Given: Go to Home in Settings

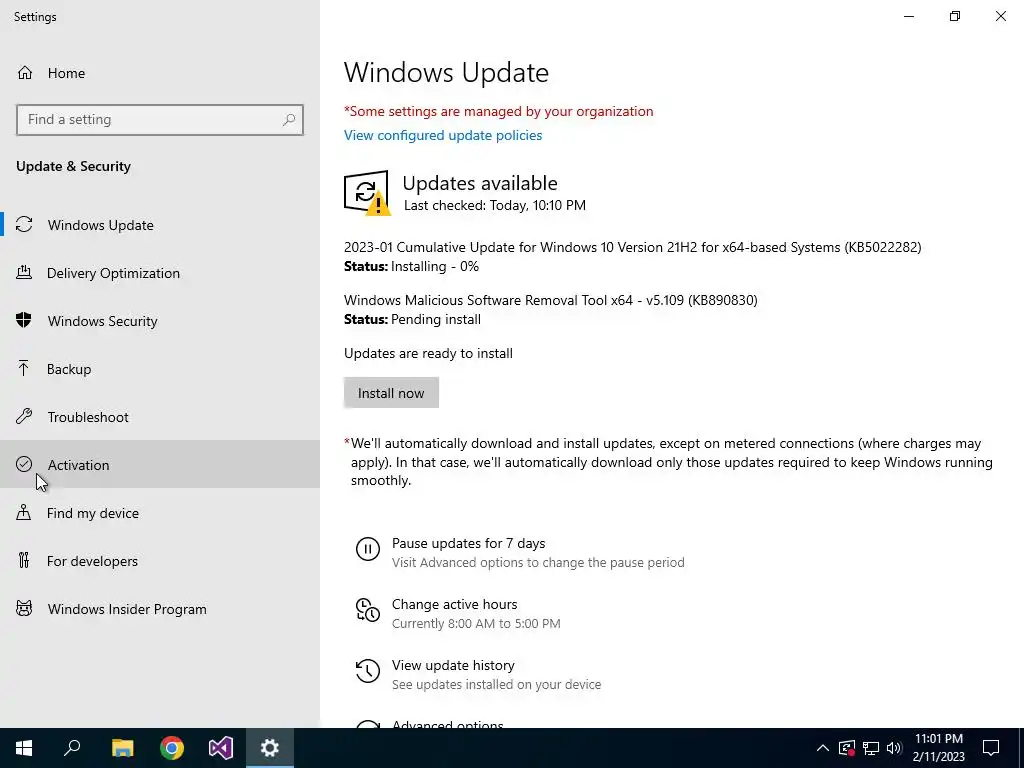Looking at the screenshot, I should tap(160, 72).
